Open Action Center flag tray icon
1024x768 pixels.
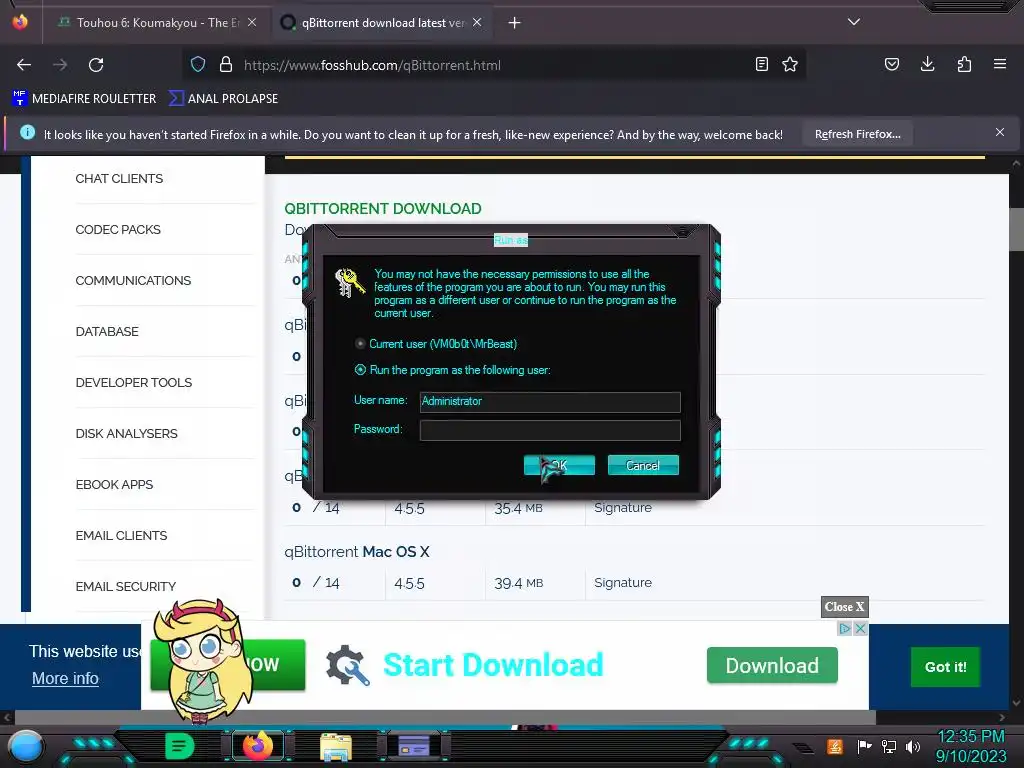pos(864,746)
